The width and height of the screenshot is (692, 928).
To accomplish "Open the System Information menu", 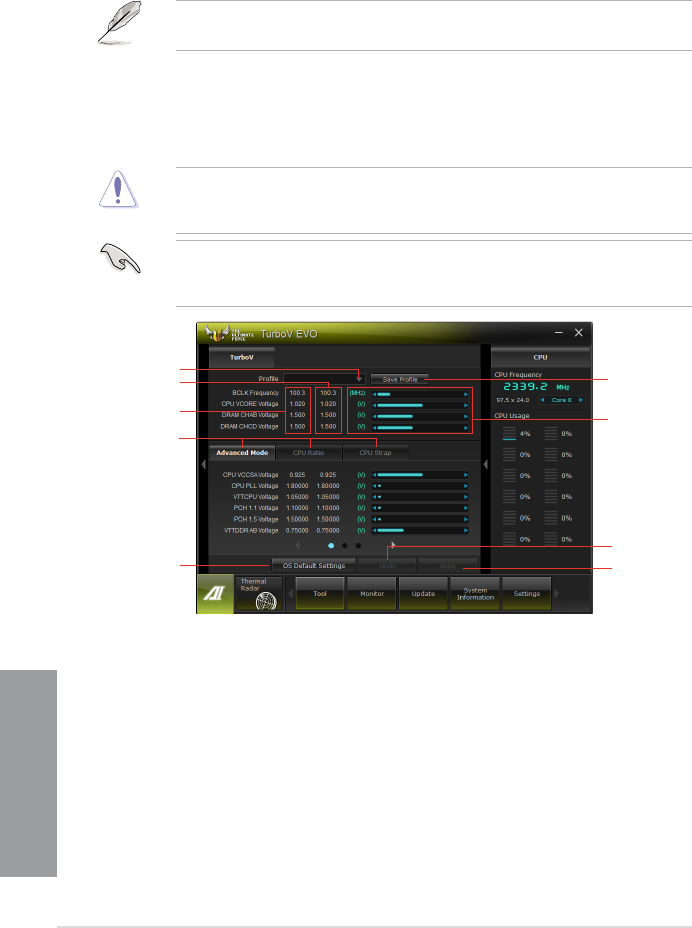I will 475,594.
